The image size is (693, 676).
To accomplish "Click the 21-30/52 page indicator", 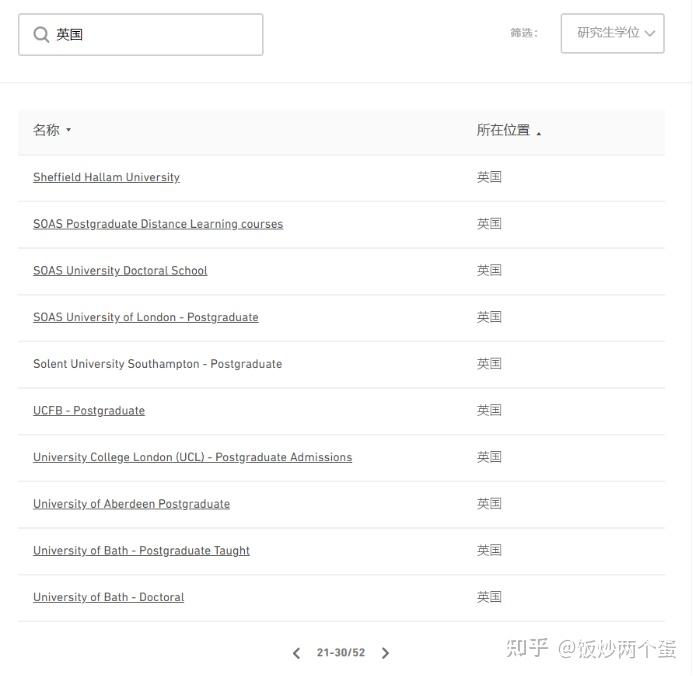I will point(341,653).
